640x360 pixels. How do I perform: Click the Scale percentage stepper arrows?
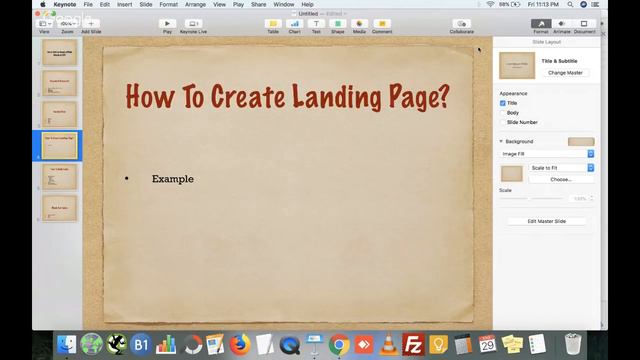point(591,198)
